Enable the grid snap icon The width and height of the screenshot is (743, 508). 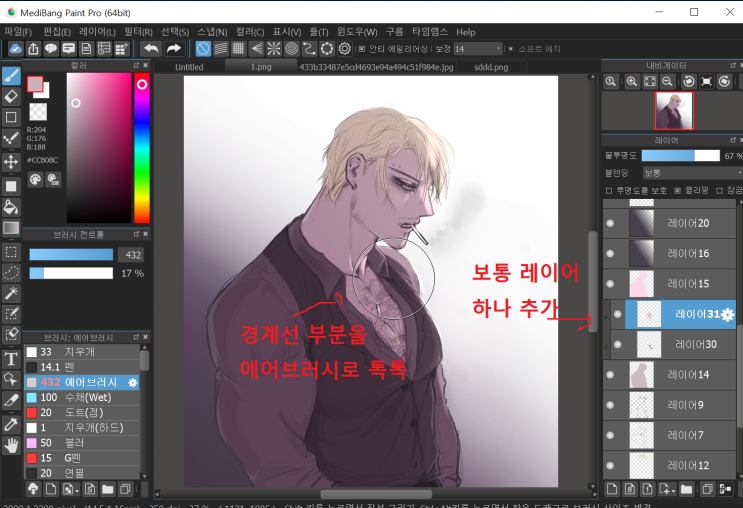(238, 48)
